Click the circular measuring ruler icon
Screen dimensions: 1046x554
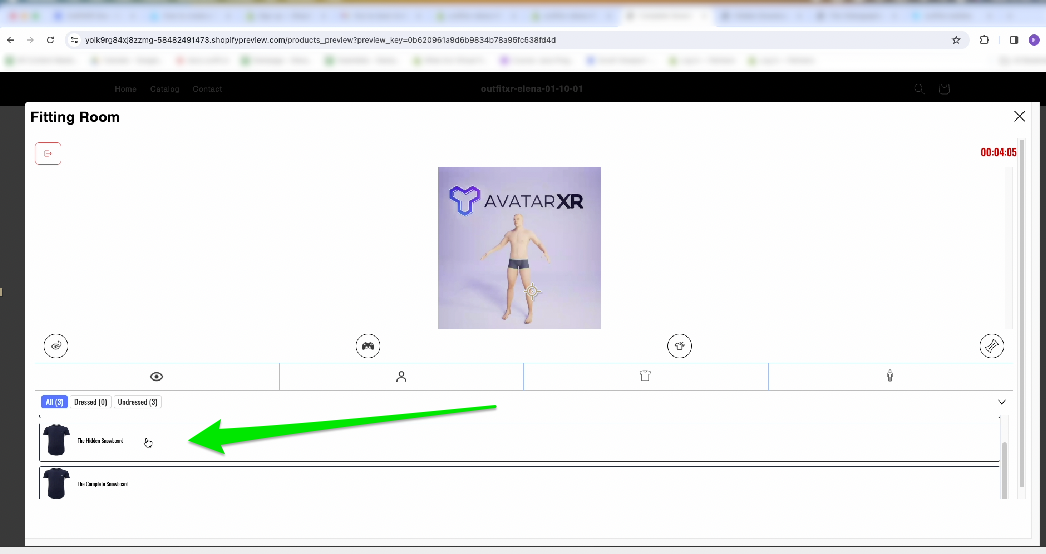[x=991, y=346]
